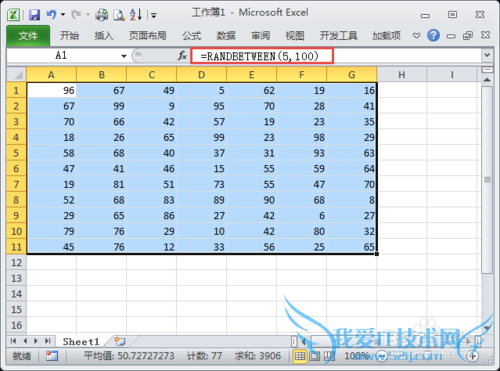Viewport: 500px width, 371px height.
Task: Click the horizontal scrollbar left arrow
Action: click(304, 341)
